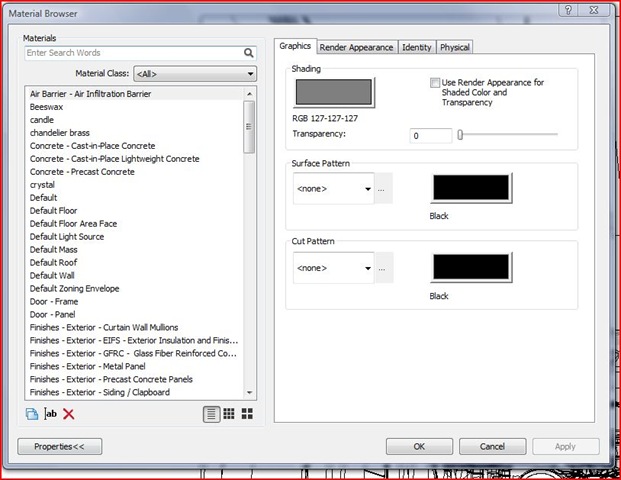
Task: Switch to the Graphics tab
Action: [295, 46]
